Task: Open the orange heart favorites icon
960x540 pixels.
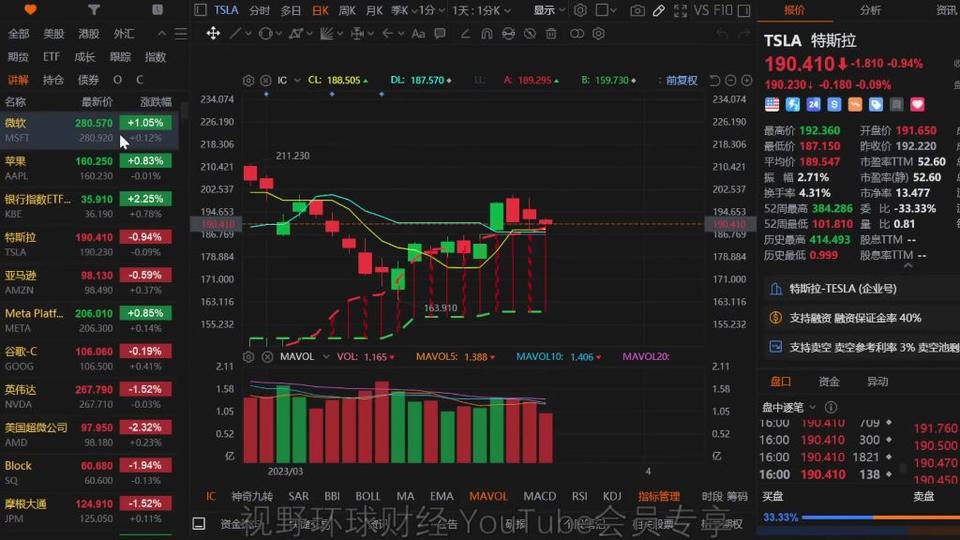Action: [30, 10]
